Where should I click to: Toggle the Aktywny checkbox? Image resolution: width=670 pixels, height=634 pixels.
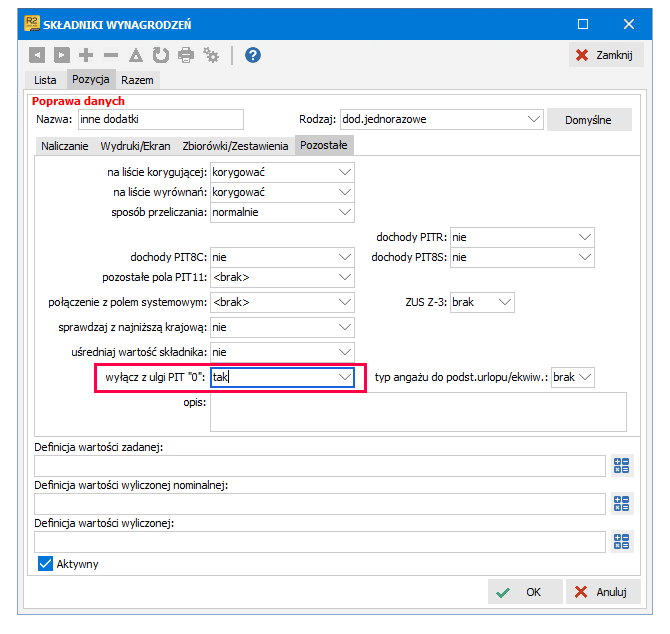coord(45,564)
